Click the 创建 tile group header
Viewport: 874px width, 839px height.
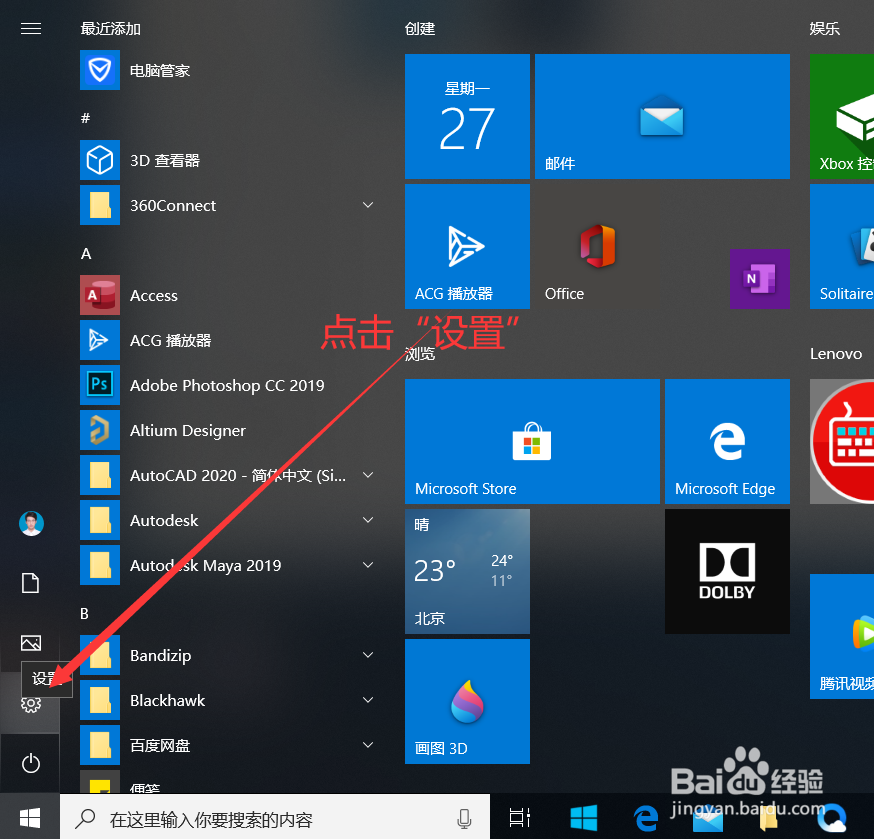point(420,28)
